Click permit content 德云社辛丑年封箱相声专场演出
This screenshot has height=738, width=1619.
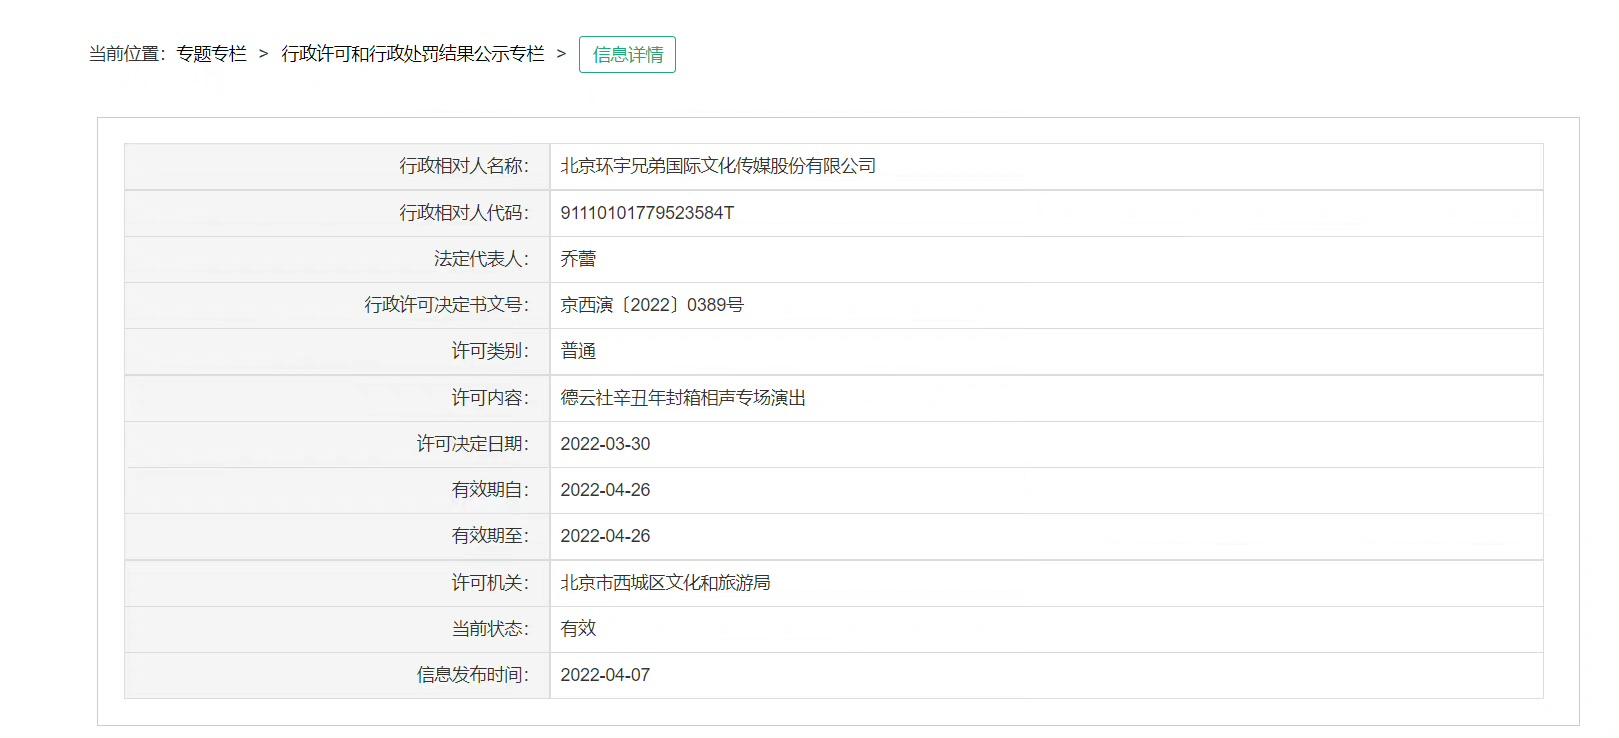pos(682,398)
